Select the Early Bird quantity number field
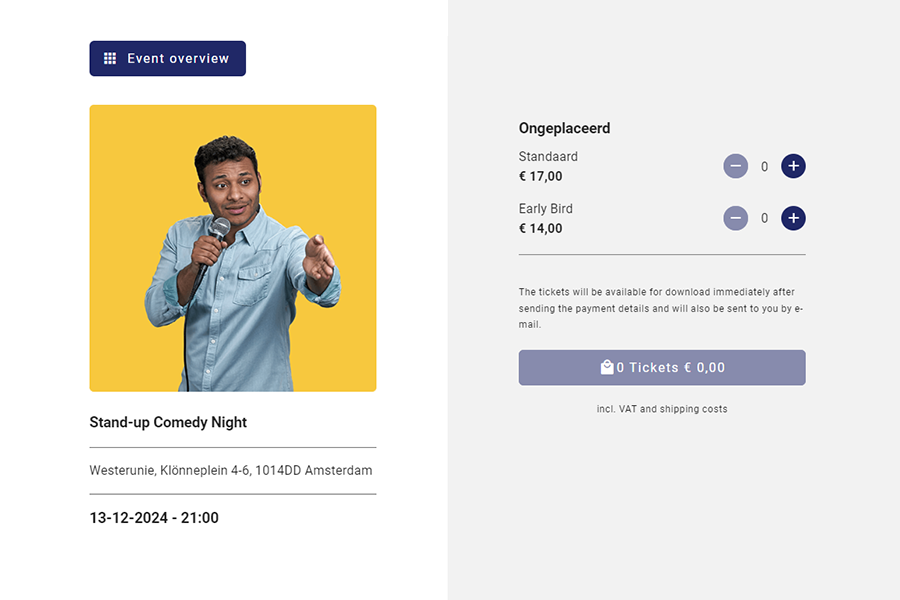900x600 pixels. coord(764,218)
